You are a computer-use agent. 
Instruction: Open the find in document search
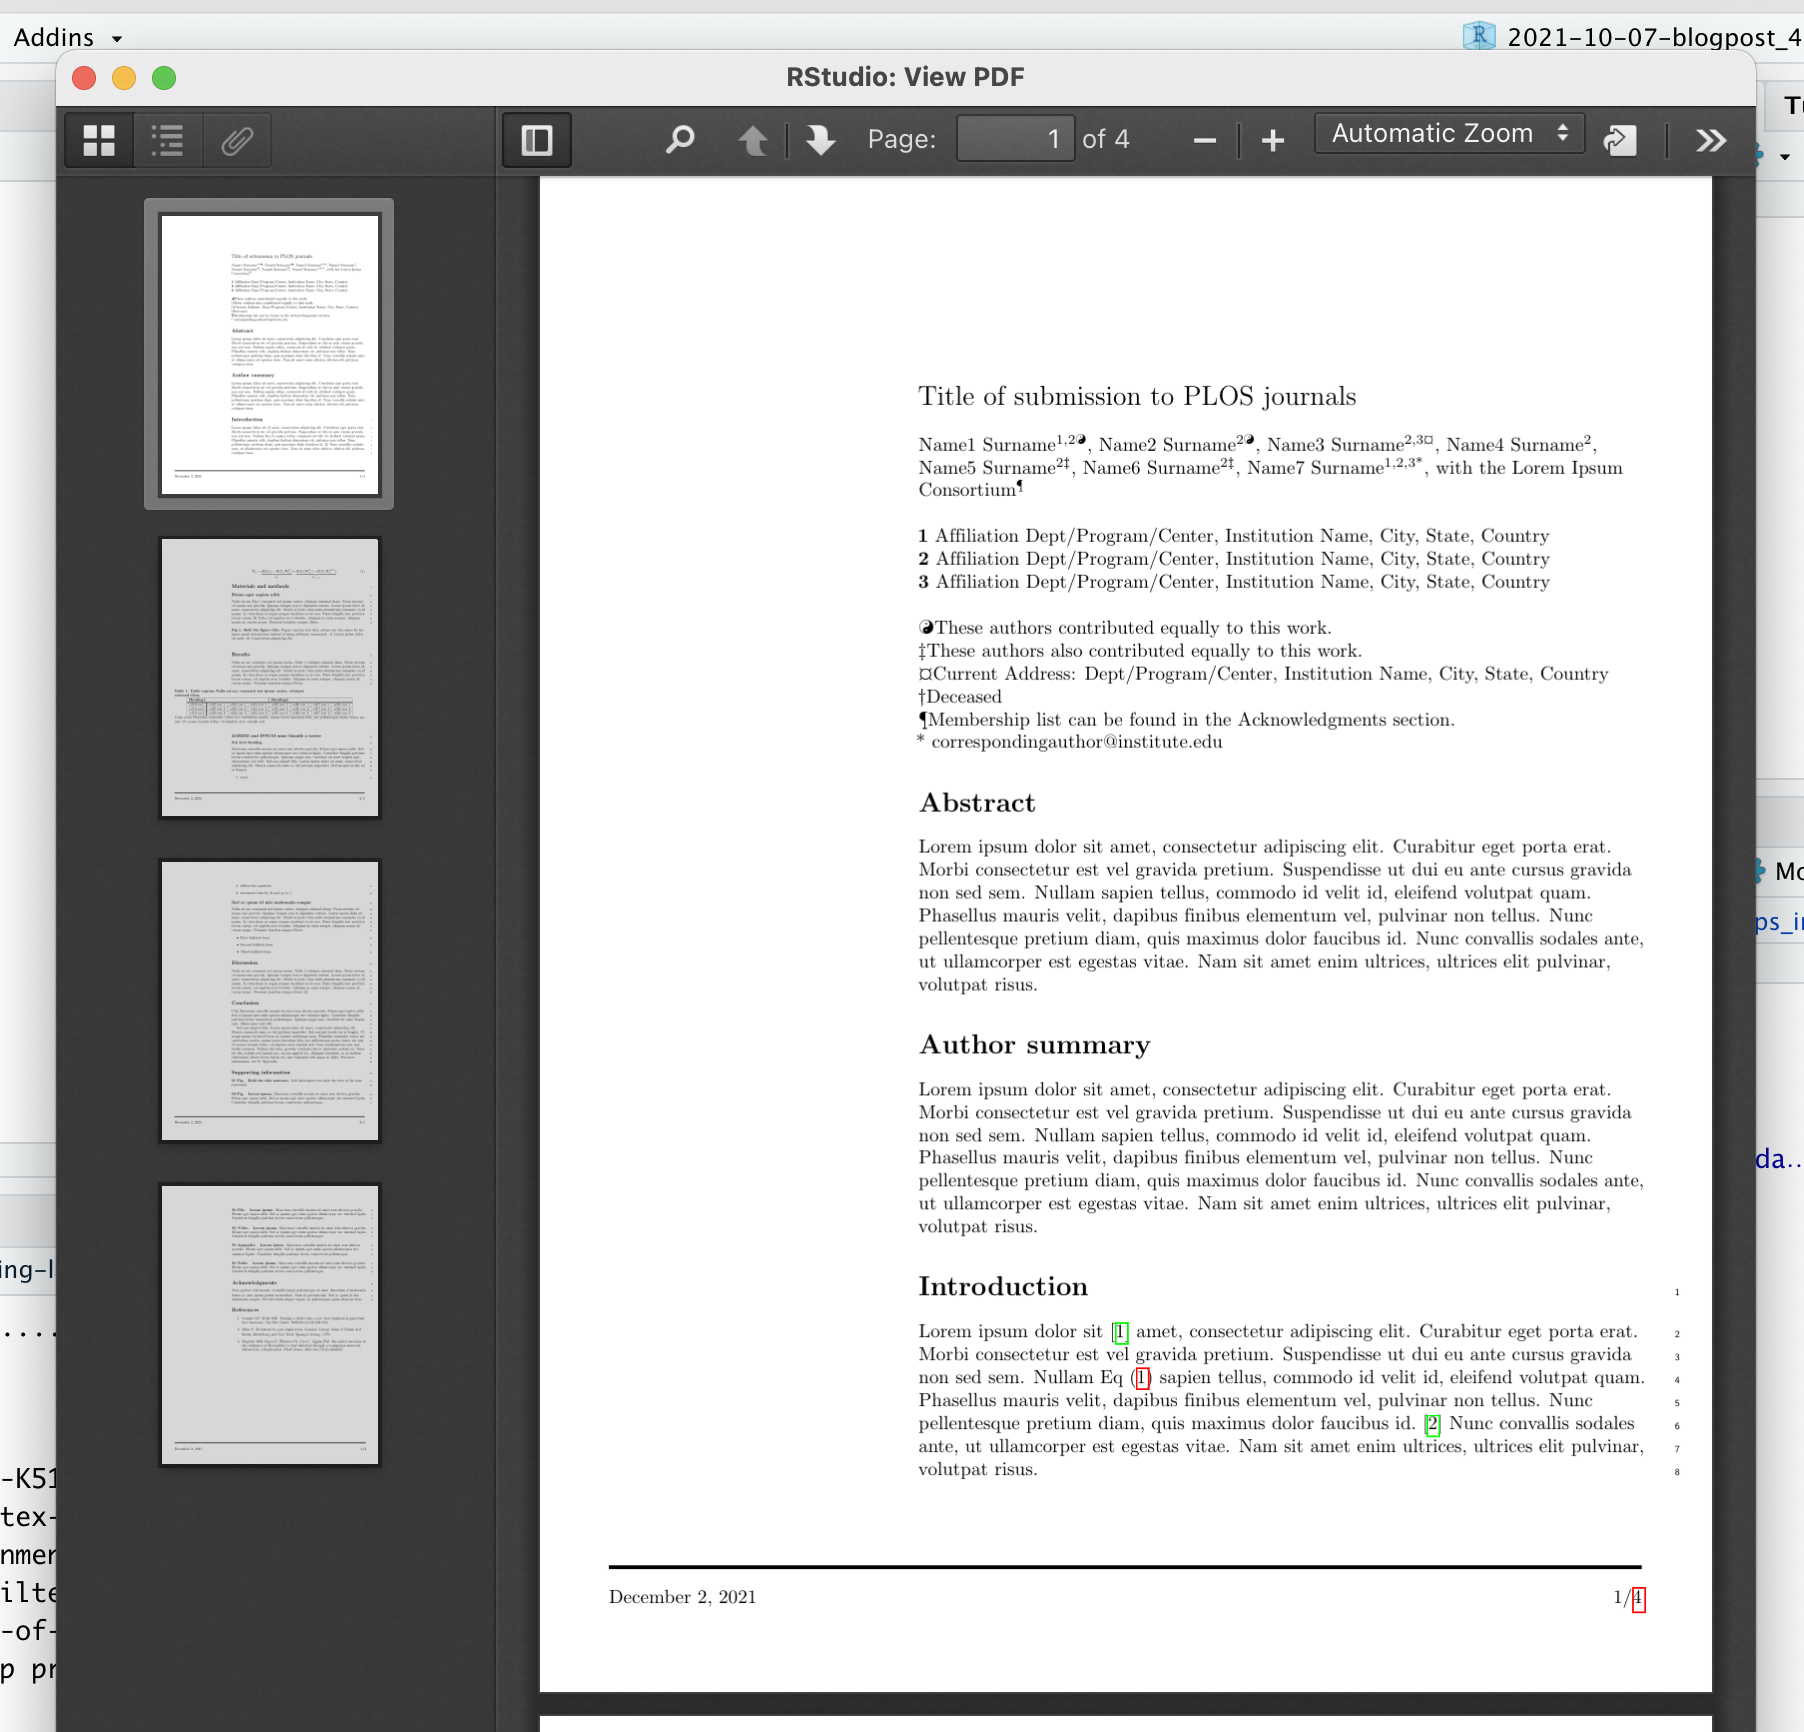click(679, 139)
